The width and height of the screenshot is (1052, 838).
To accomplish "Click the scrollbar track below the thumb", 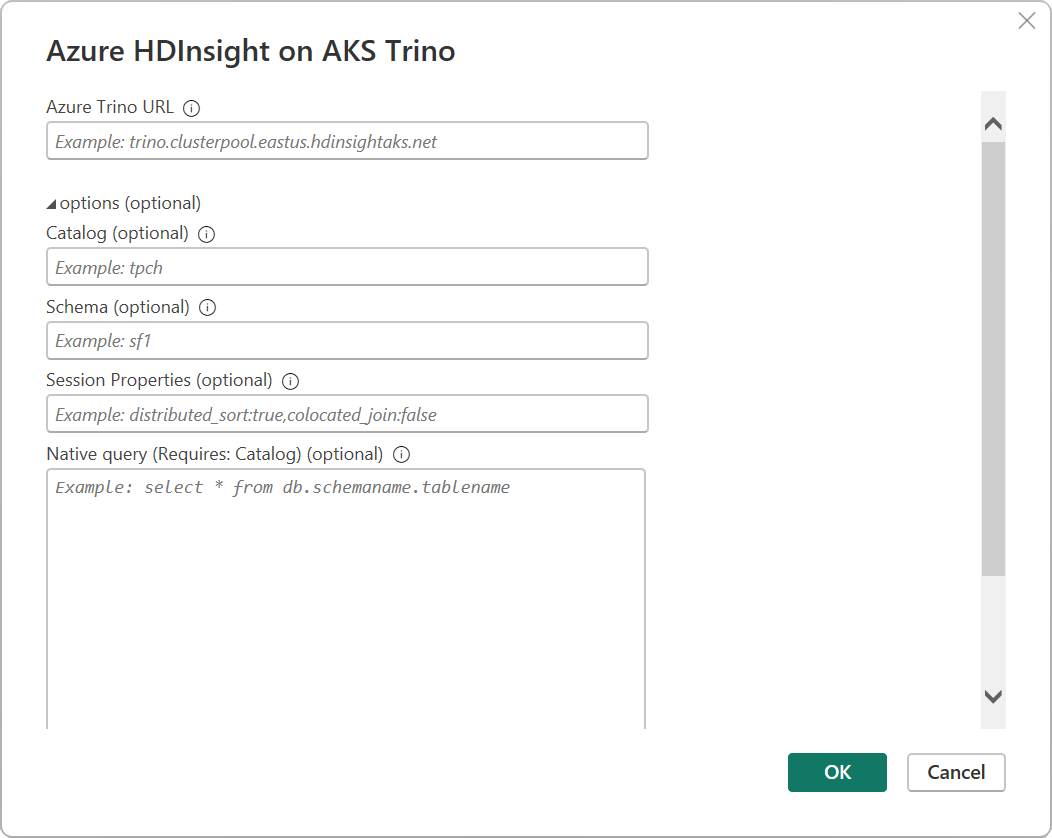I will pyautogui.click(x=993, y=630).
